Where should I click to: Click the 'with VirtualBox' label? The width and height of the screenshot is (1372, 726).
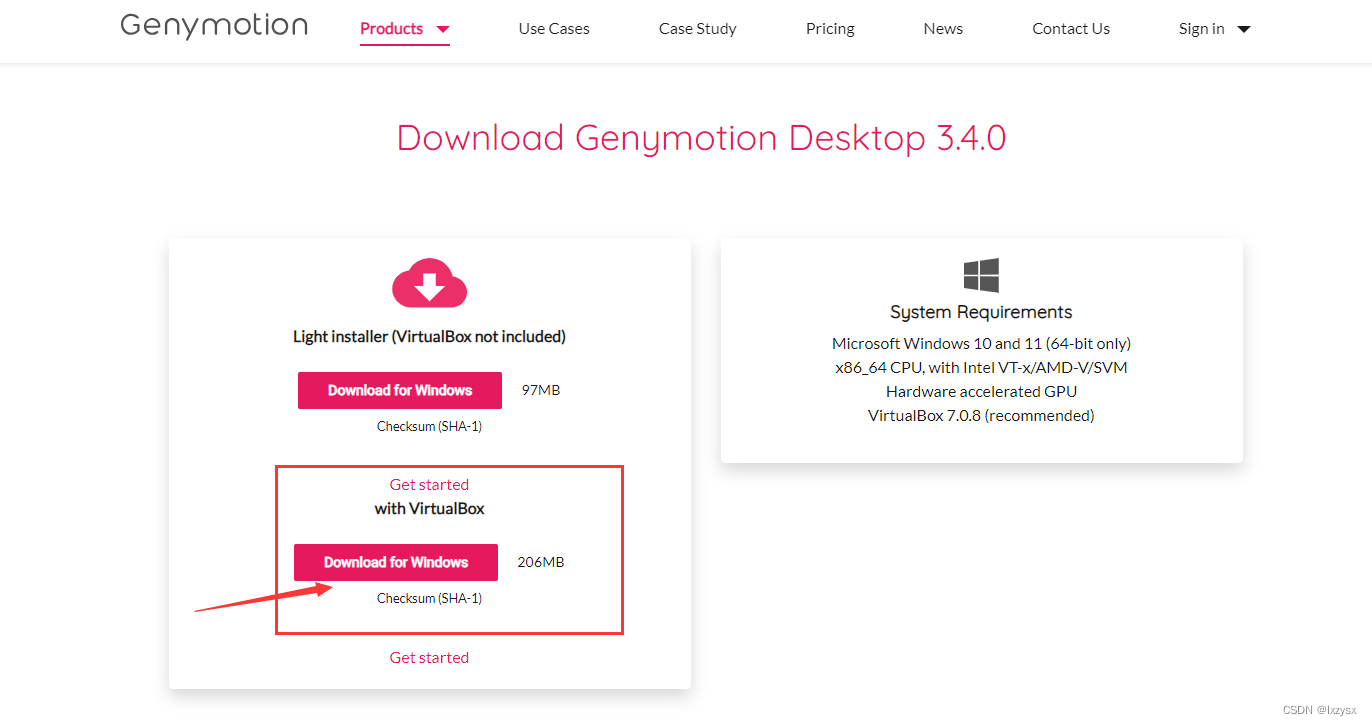point(430,509)
